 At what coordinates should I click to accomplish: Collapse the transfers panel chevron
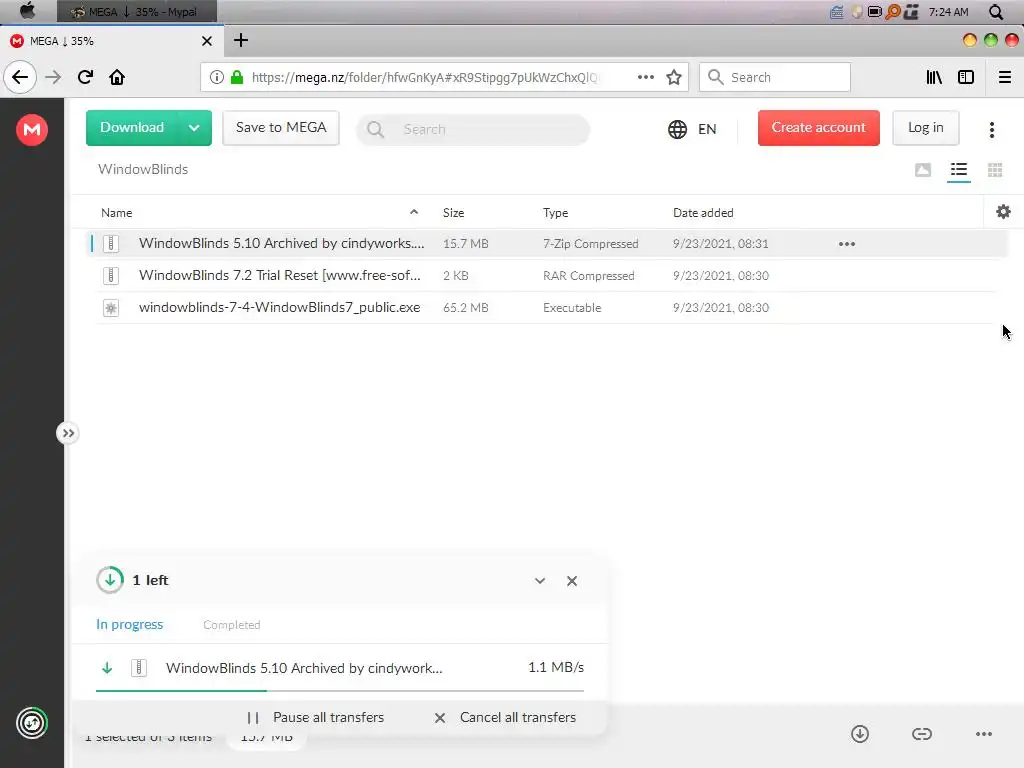coord(540,581)
